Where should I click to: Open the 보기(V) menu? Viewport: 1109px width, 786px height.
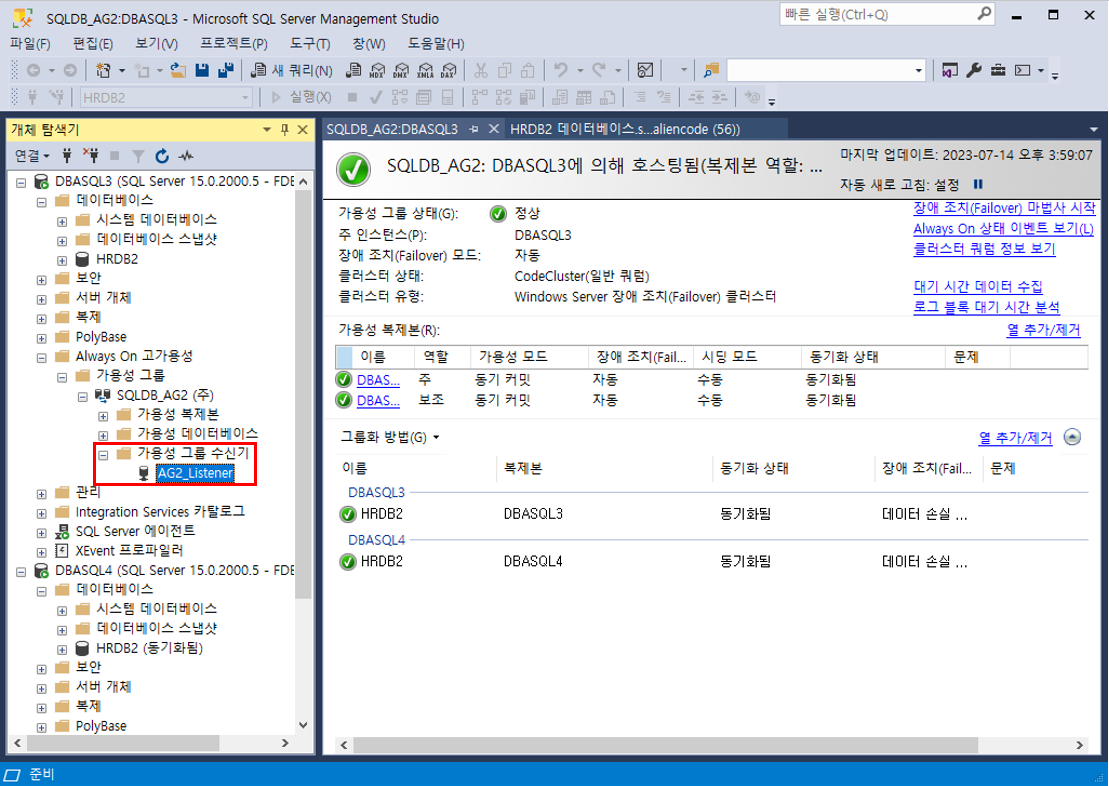(x=156, y=44)
